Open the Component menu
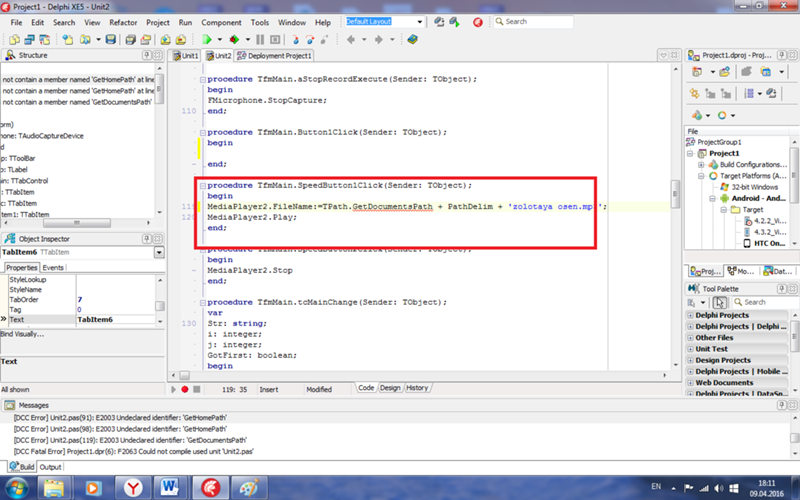Viewport: 800px width, 500px height. 221,22
